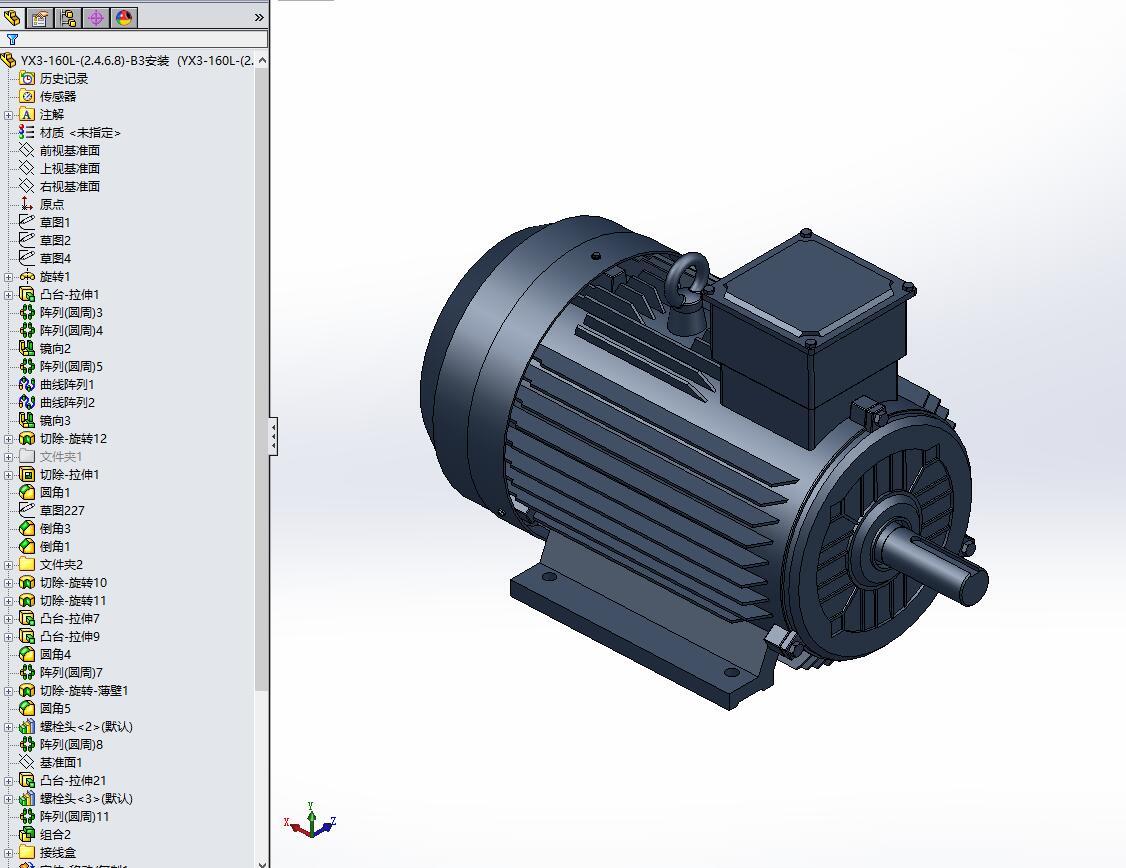Expand the 注解 annotations node
The image size is (1126, 868).
8,115
